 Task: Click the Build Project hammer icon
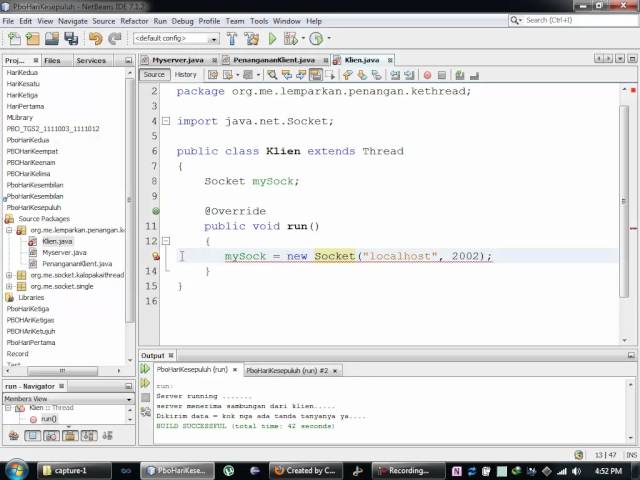point(232,39)
